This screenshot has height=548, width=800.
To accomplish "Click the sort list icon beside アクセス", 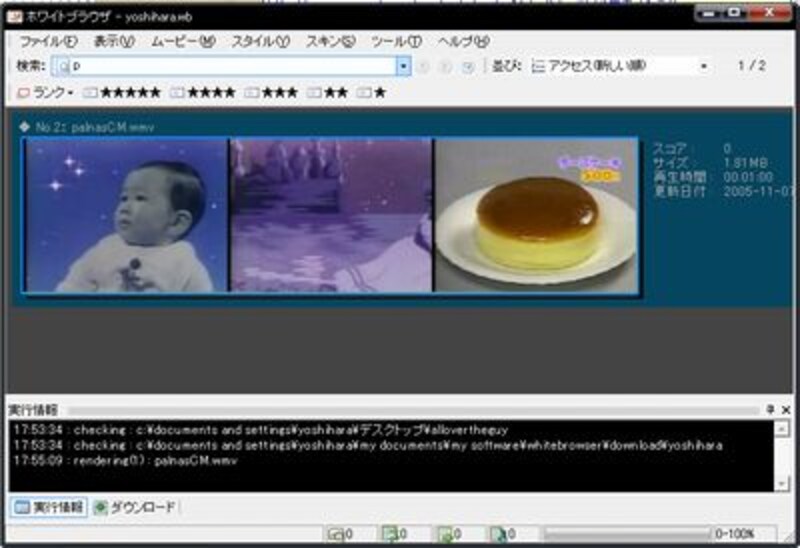I will (538, 66).
